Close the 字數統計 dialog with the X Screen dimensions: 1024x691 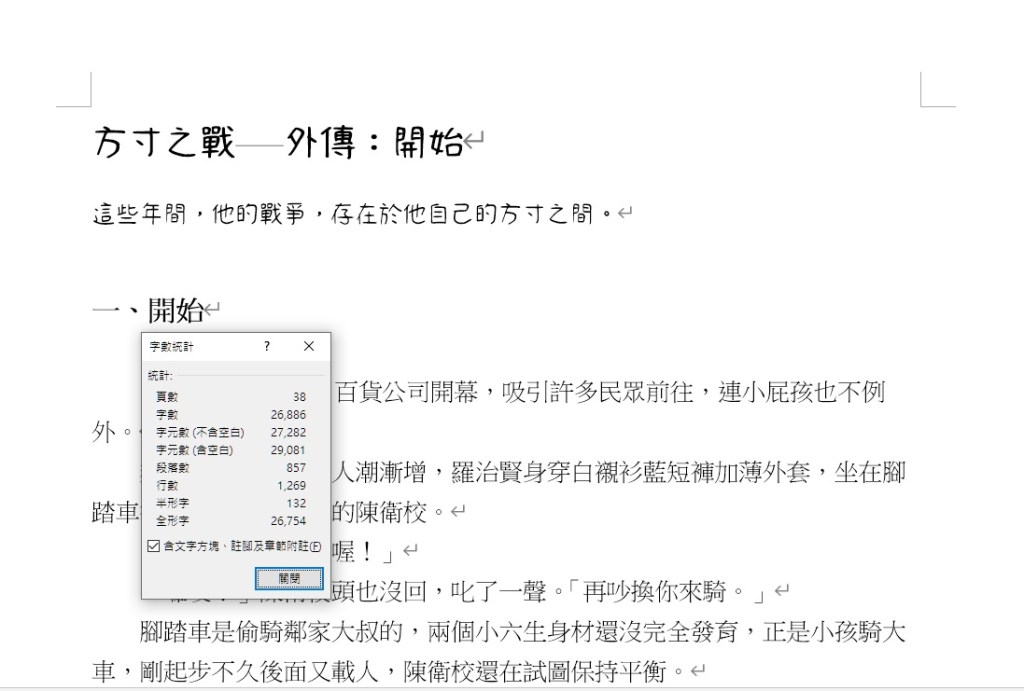tap(308, 346)
